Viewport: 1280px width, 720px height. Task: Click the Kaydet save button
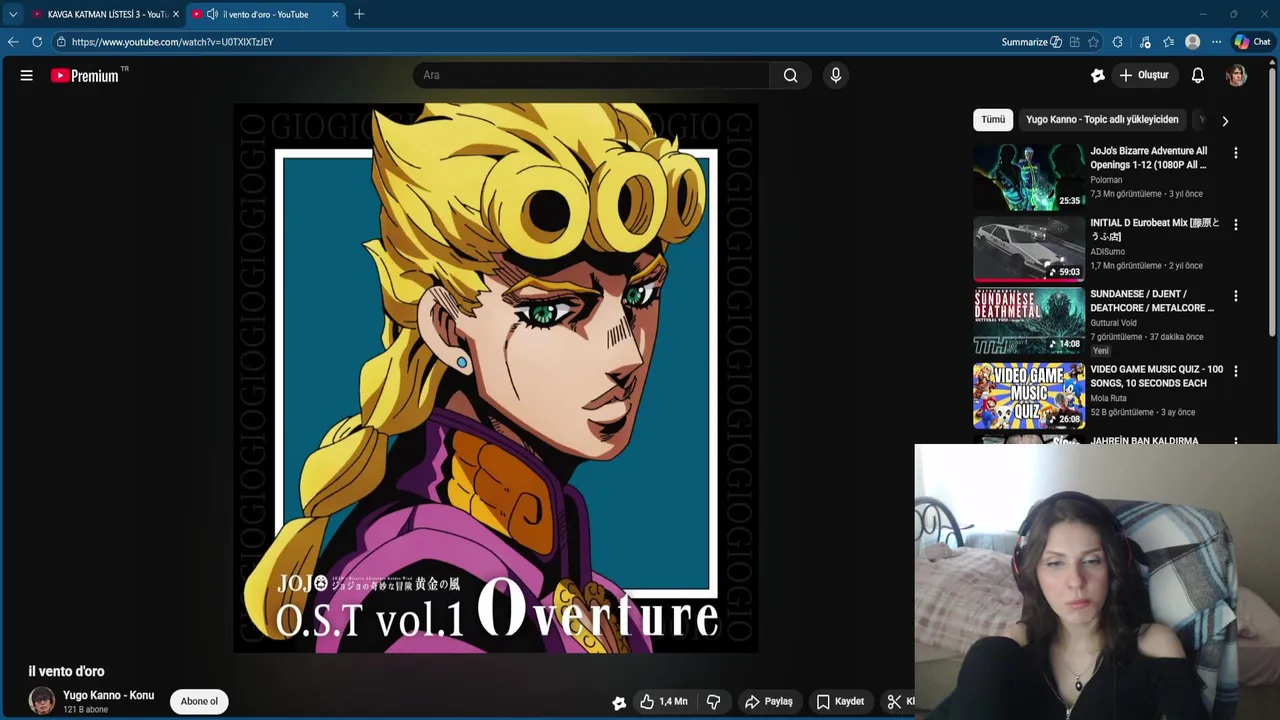tap(840, 702)
